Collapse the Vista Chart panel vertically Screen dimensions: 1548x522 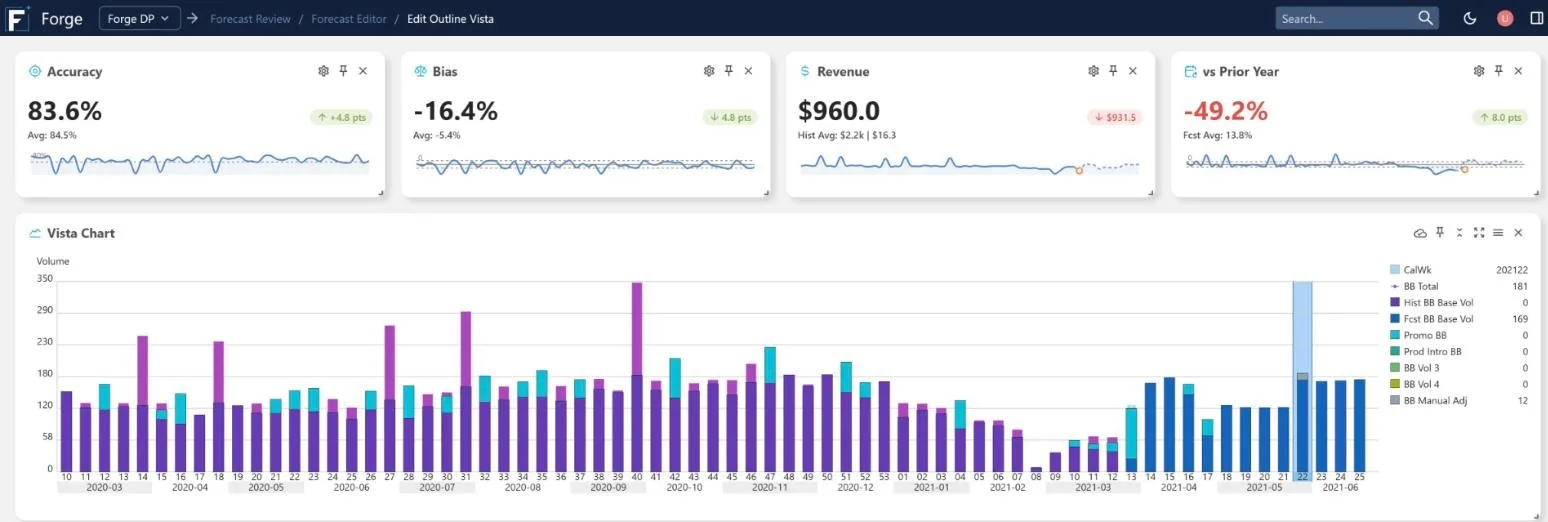coord(1459,233)
